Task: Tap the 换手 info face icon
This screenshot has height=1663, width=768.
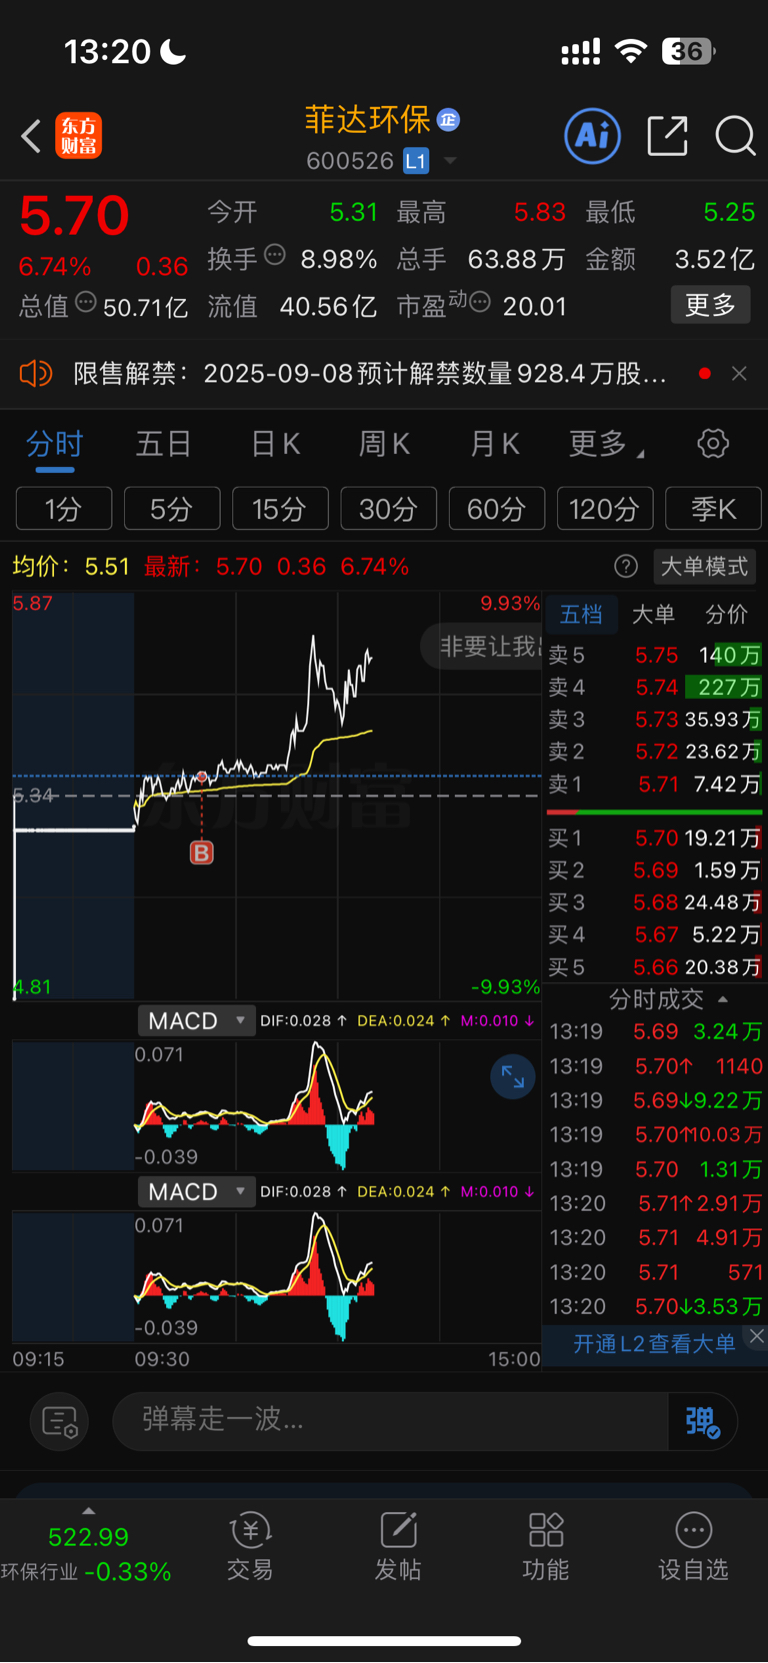Action: (x=274, y=255)
